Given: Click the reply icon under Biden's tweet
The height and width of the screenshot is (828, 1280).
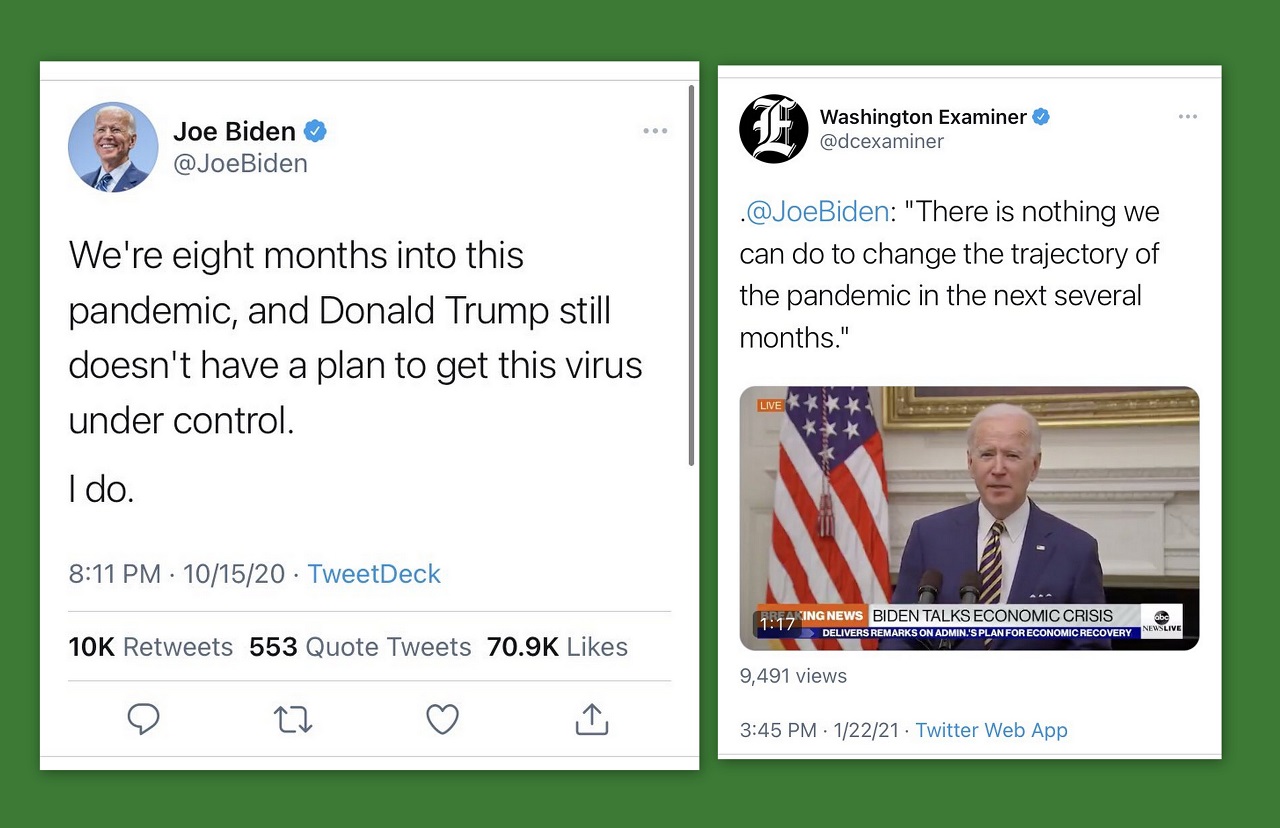Looking at the screenshot, I should [144, 719].
